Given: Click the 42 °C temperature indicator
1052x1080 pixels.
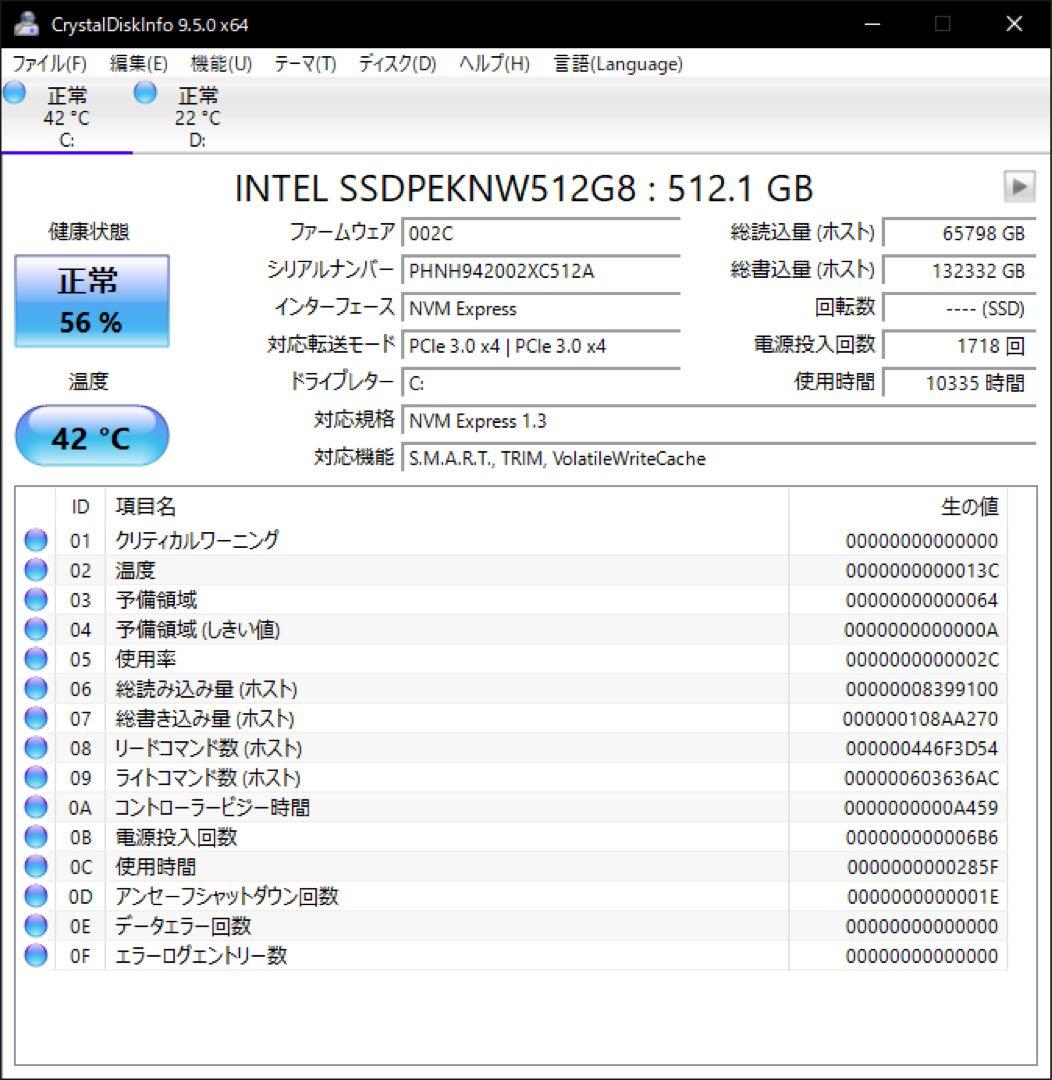Looking at the screenshot, I should click(92, 436).
